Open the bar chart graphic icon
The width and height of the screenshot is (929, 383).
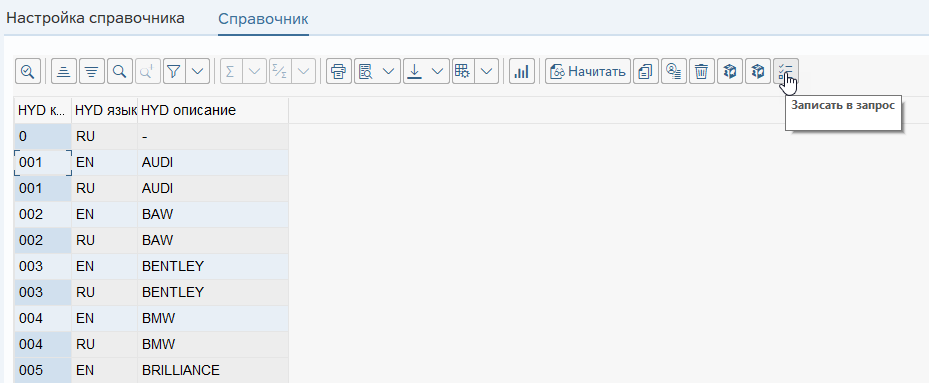click(522, 72)
